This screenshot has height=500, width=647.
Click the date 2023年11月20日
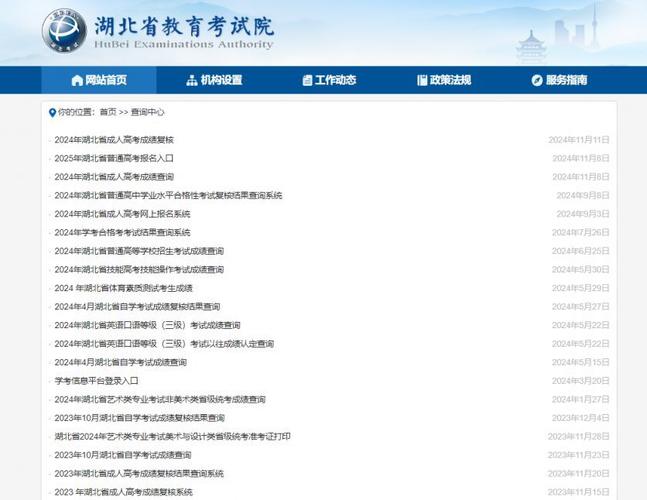[579, 474]
